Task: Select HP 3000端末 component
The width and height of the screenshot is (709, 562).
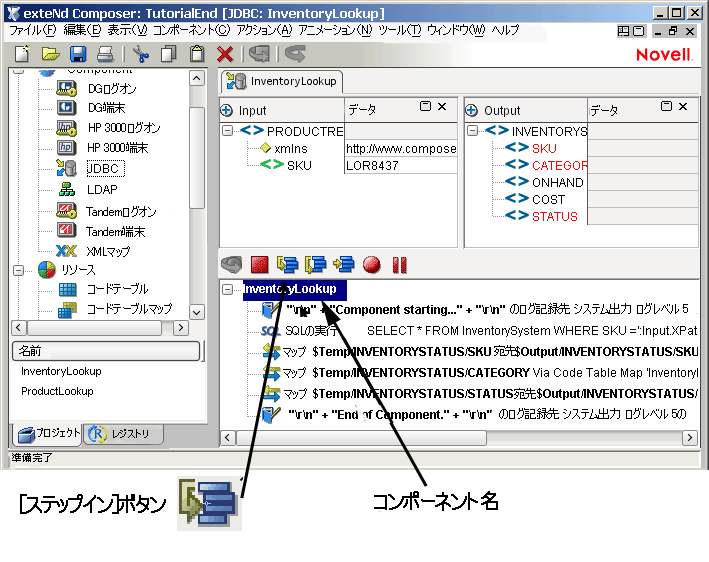Action: (118, 147)
